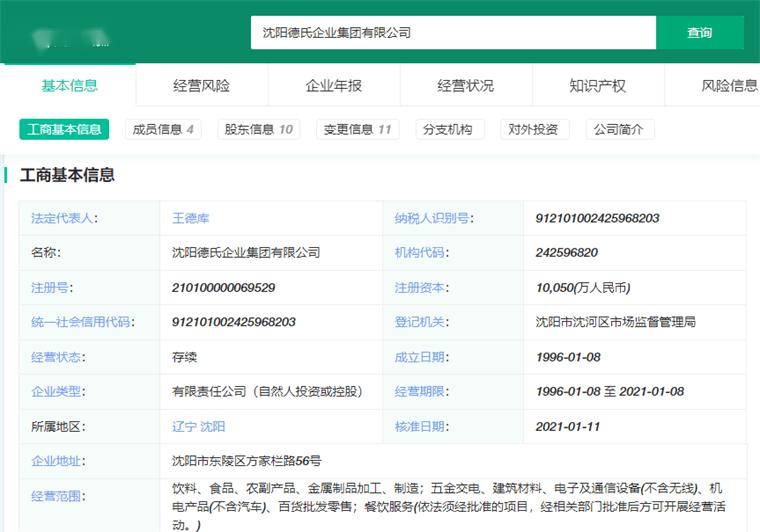Select address 沈阳市东陵区方家栏路56号
Screen dimensions: 760x532
pos(246,461)
